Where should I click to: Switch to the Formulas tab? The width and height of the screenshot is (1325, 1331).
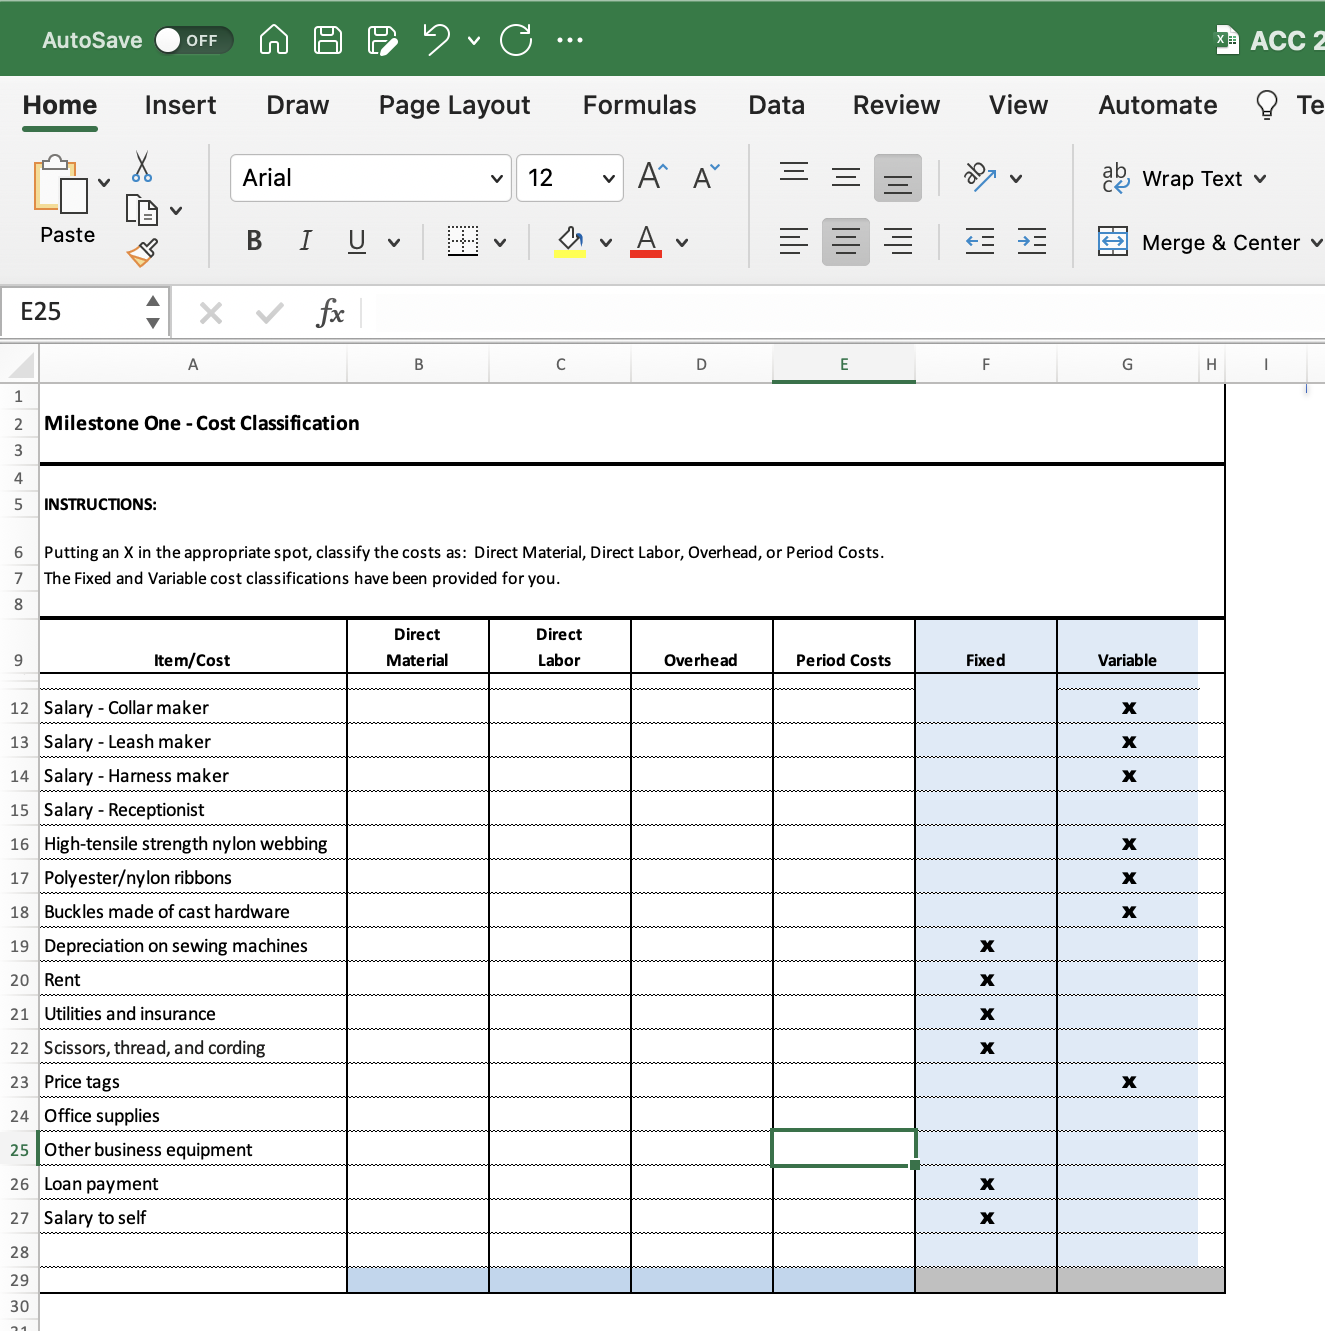pos(639,105)
